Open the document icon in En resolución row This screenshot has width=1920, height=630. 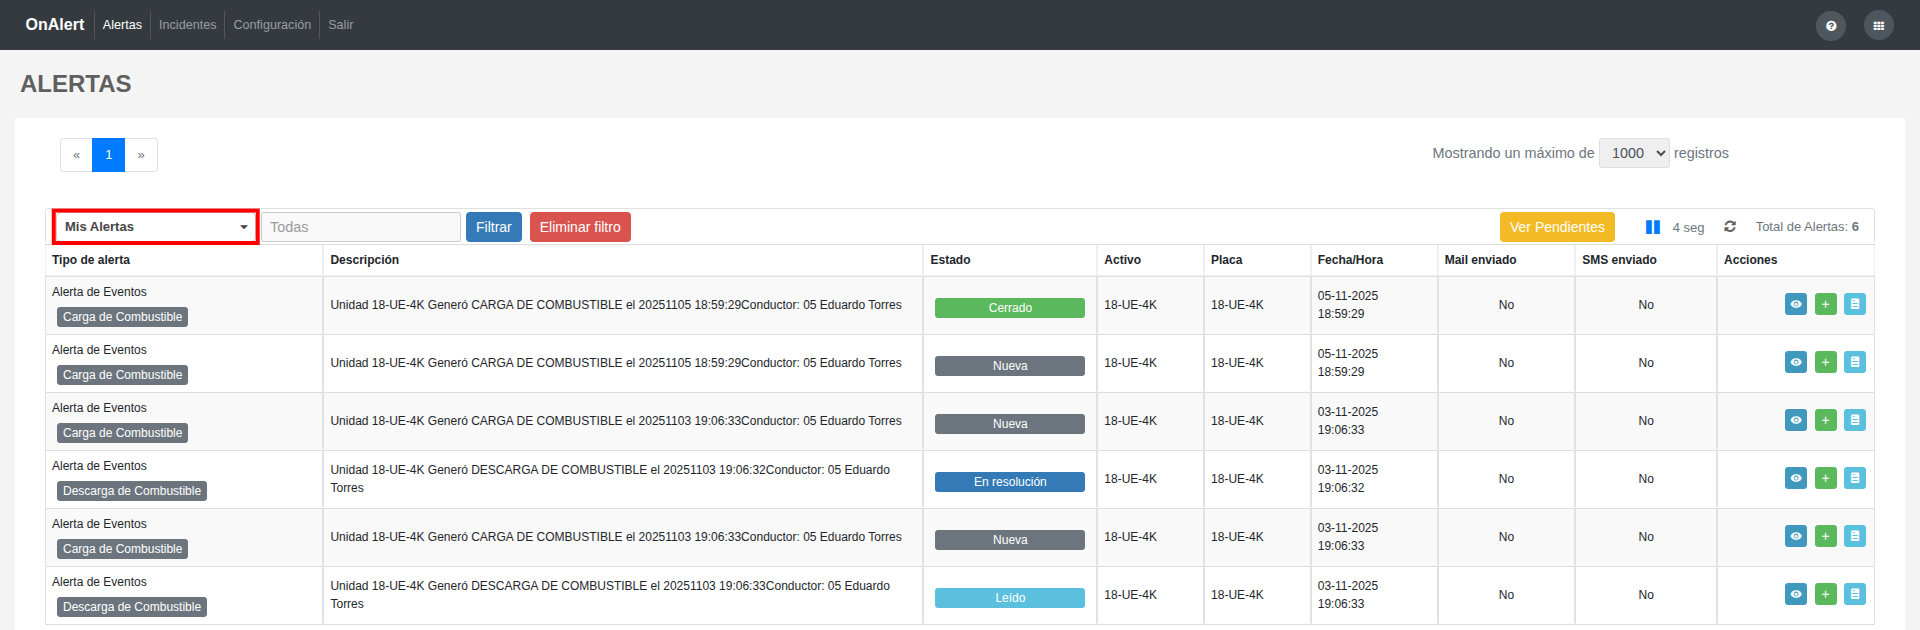coord(1855,478)
